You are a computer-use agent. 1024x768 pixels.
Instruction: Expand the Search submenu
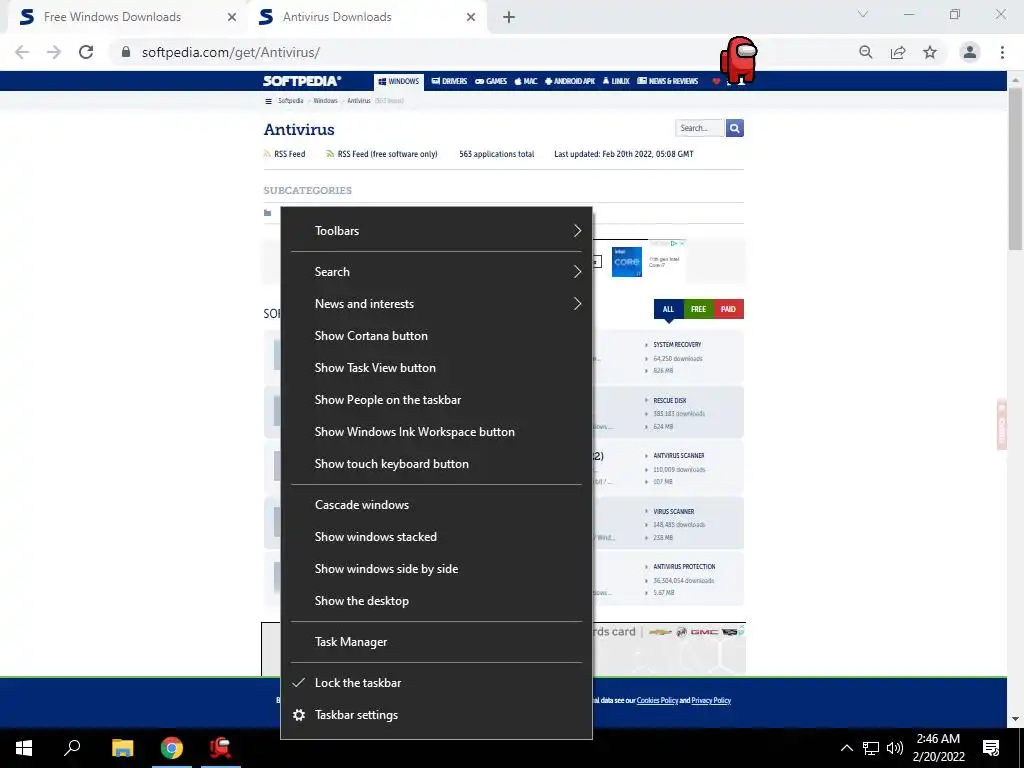tap(436, 272)
